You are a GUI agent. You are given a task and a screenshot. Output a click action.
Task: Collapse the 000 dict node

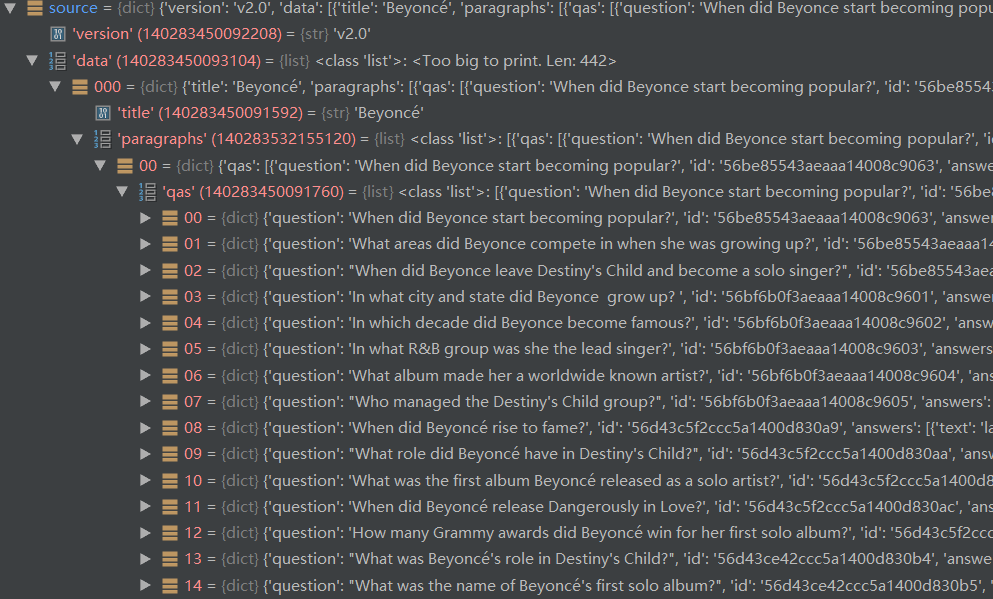[x=55, y=87]
